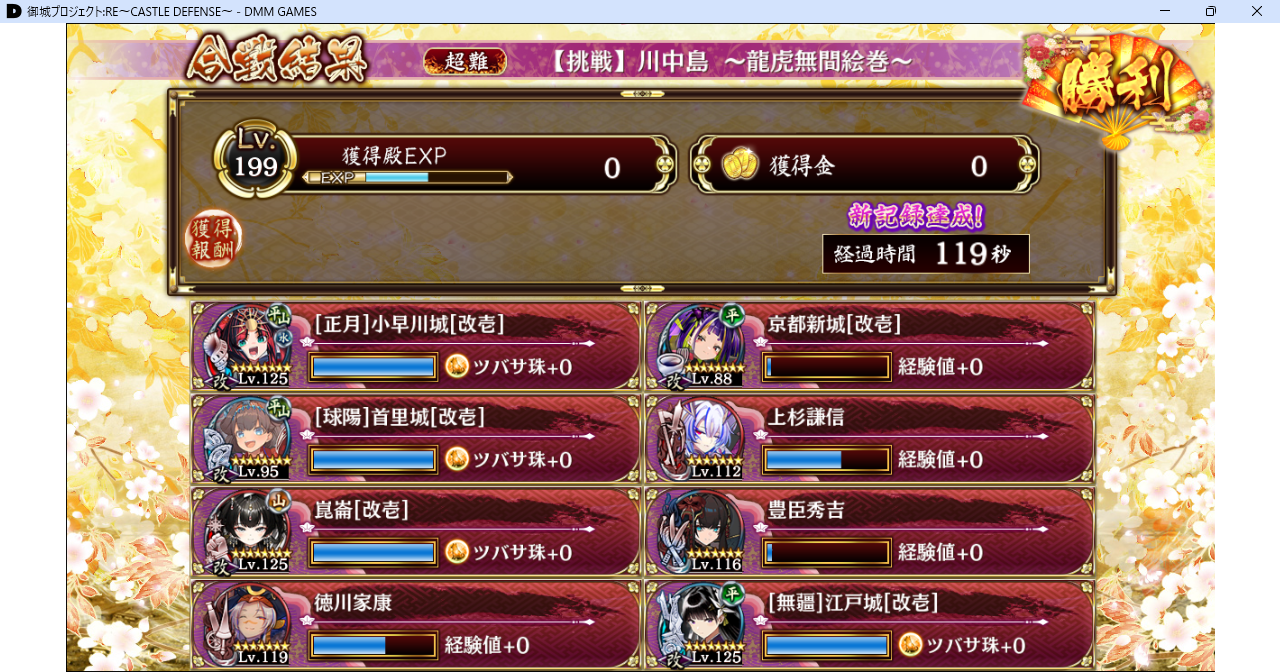The image size is (1280, 672).
Task: Click the player EXP progress bar
Action: point(408,177)
